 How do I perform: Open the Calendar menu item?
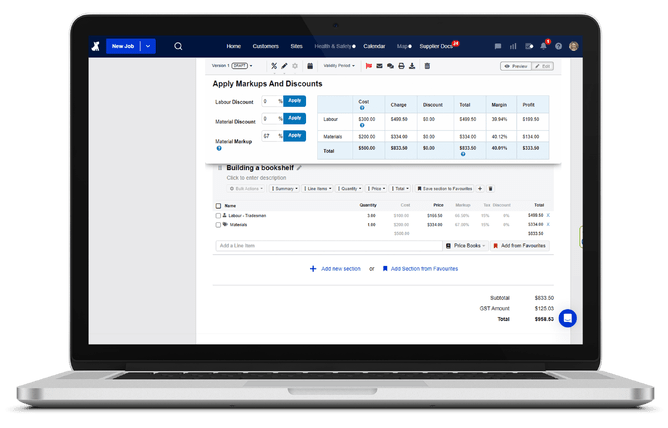pos(375,46)
